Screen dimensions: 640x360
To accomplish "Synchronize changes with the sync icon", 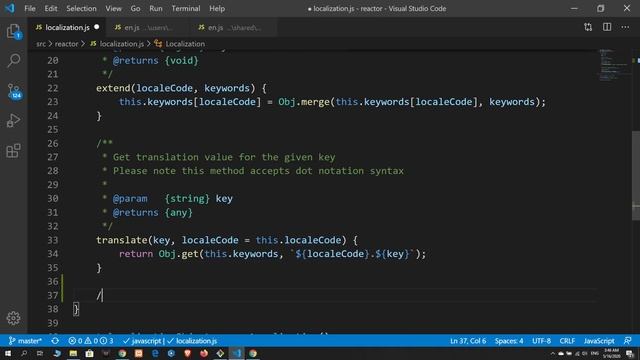I will click(x=55, y=341).
